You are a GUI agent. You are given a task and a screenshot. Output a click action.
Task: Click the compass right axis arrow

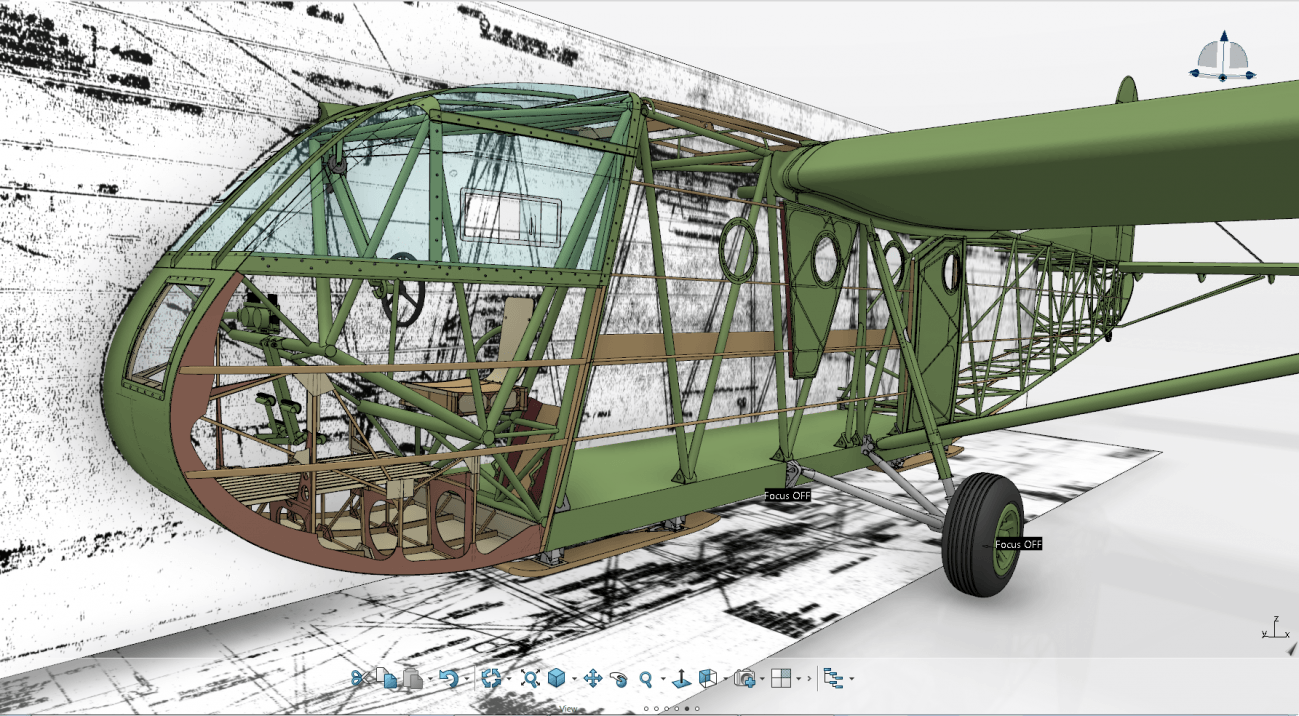[1250, 74]
